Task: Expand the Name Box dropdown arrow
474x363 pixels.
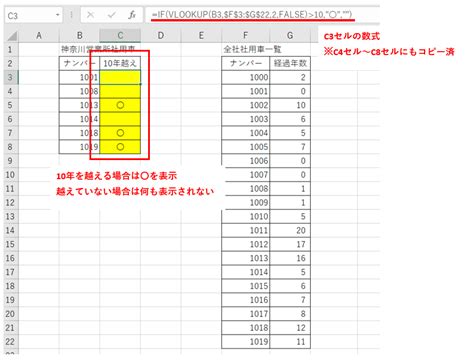Action: [58, 15]
